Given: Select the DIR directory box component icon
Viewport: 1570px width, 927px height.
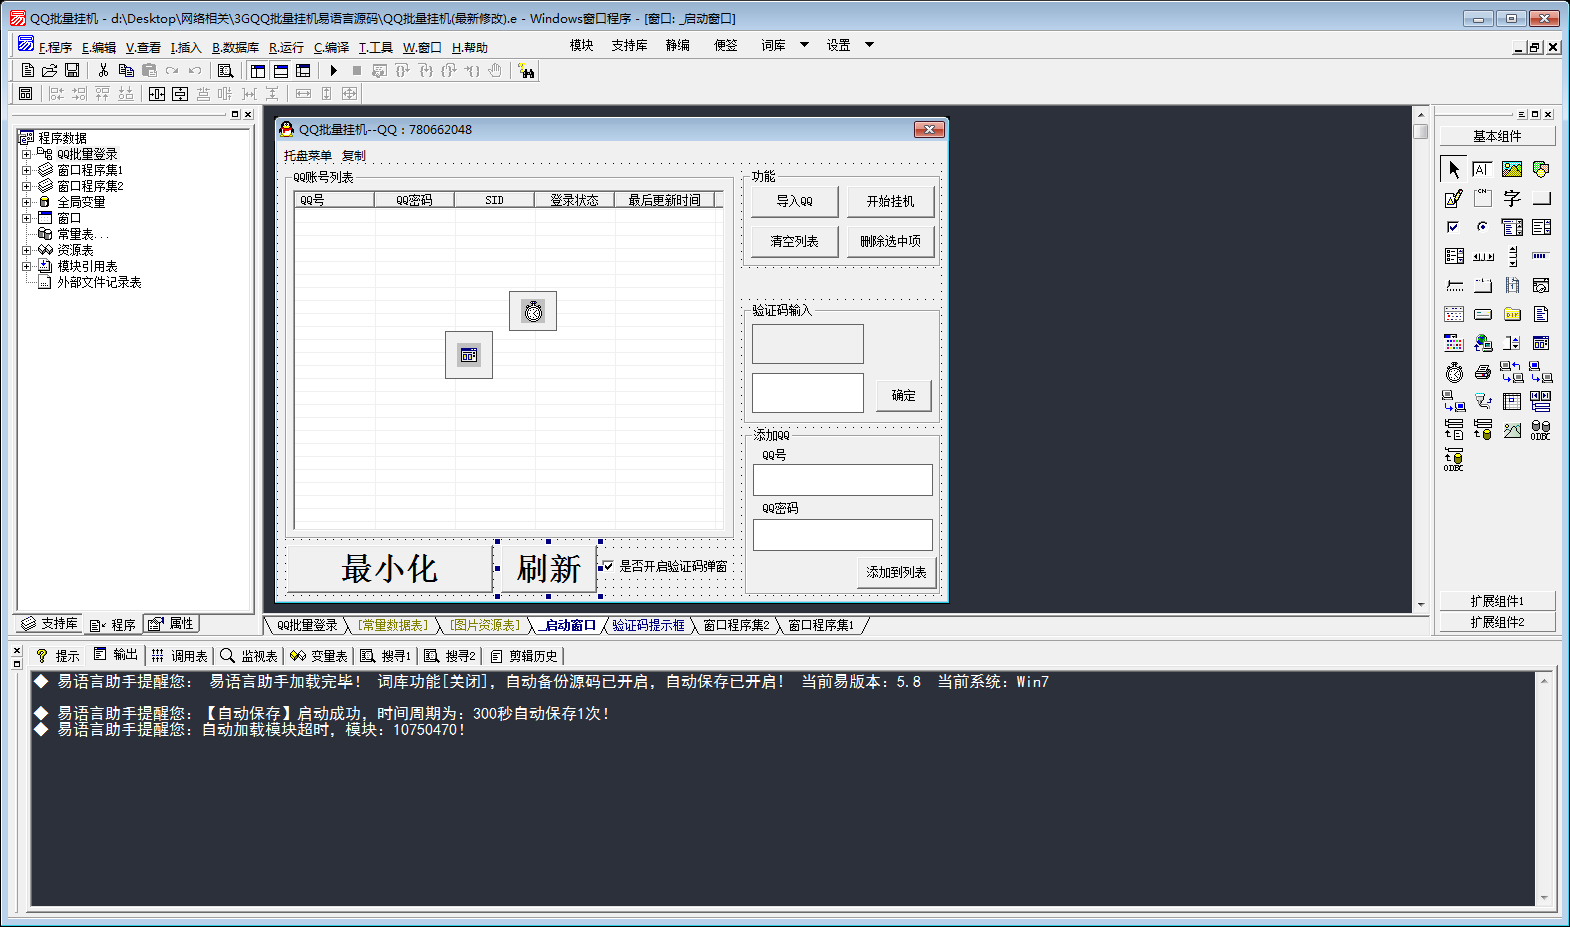Looking at the screenshot, I should tap(1512, 314).
